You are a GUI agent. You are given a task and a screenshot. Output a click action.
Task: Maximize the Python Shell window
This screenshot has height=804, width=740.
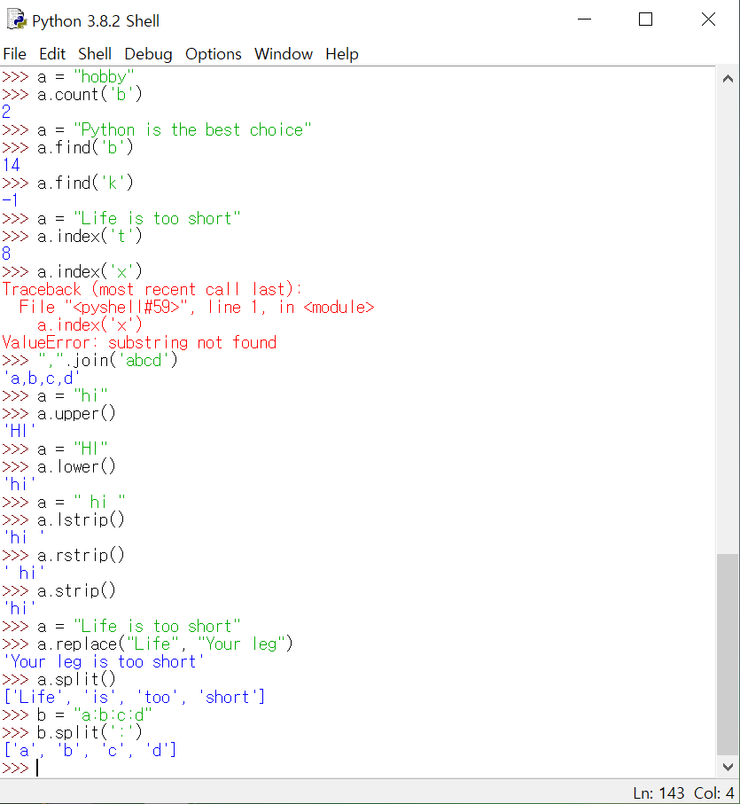(x=645, y=19)
